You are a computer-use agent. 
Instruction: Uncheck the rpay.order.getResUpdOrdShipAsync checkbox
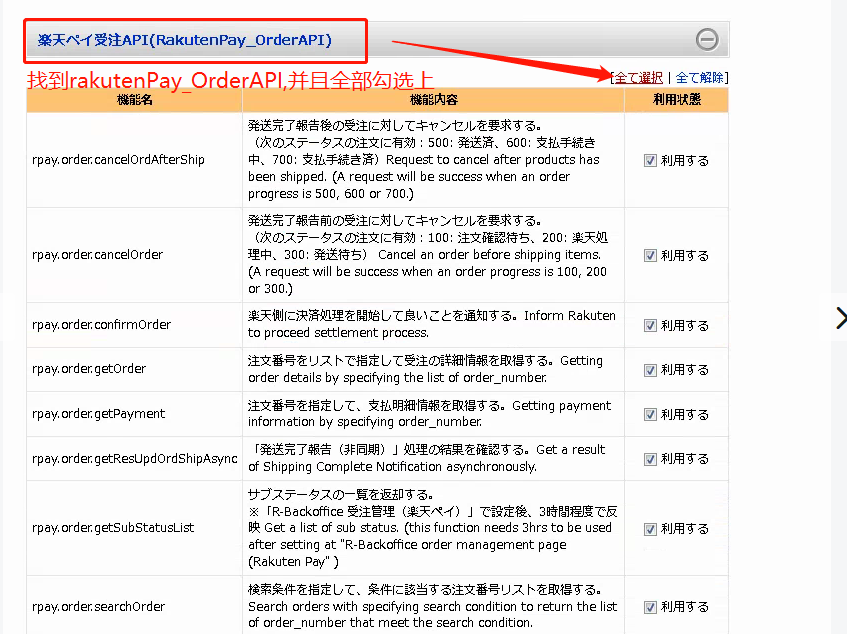tap(650, 459)
